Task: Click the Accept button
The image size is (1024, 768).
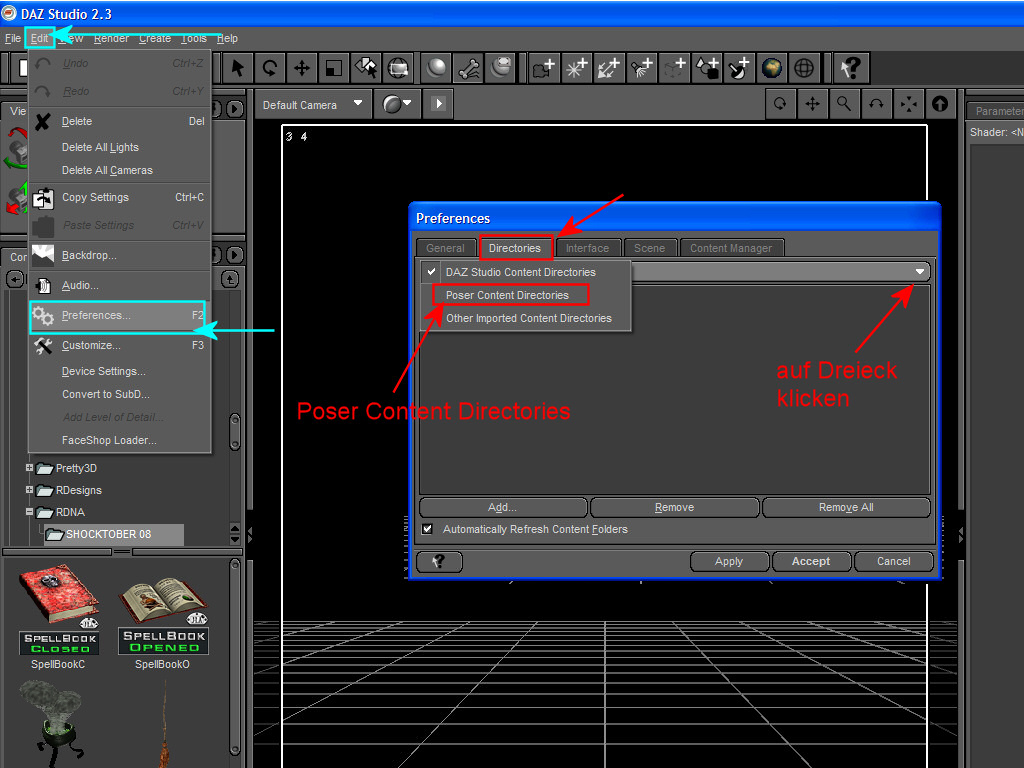Action: tap(811, 561)
